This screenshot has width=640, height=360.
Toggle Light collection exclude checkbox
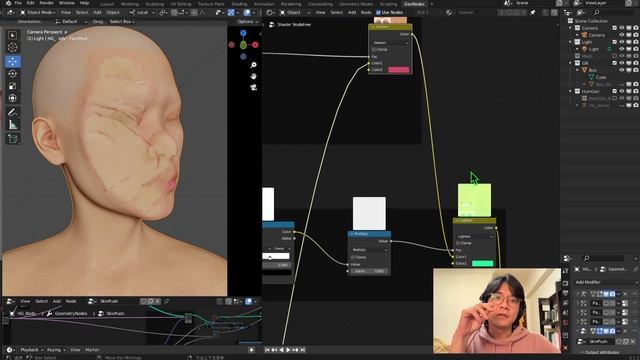615,42
